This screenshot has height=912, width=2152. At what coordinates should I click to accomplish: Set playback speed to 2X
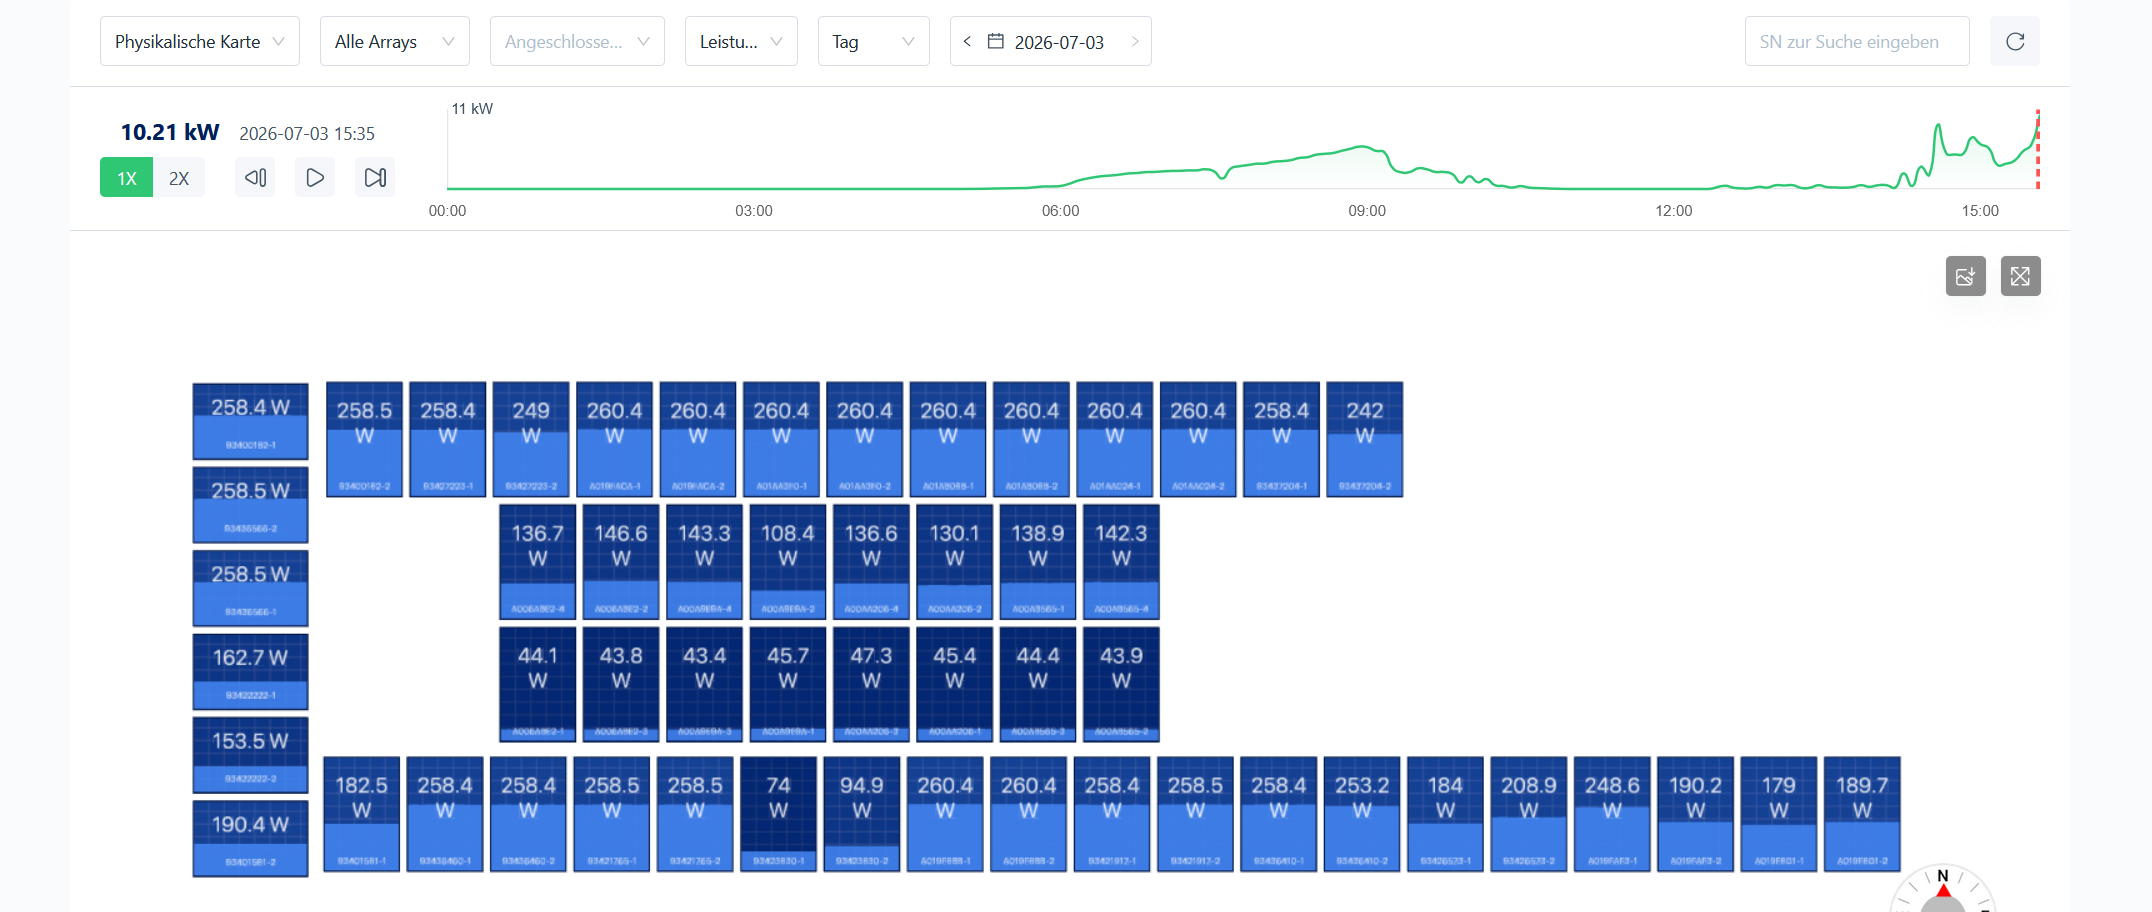tap(179, 178)
